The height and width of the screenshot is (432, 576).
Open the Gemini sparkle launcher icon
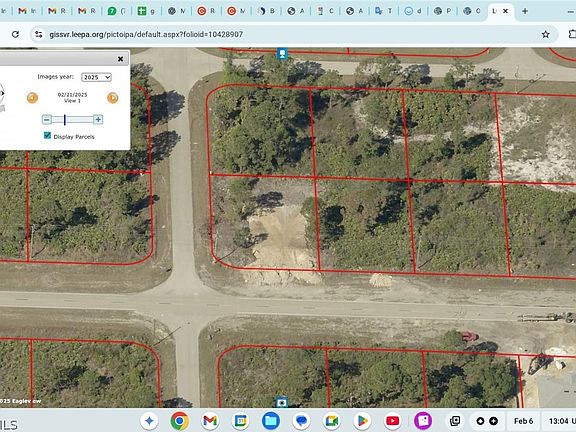click(149, 421)
